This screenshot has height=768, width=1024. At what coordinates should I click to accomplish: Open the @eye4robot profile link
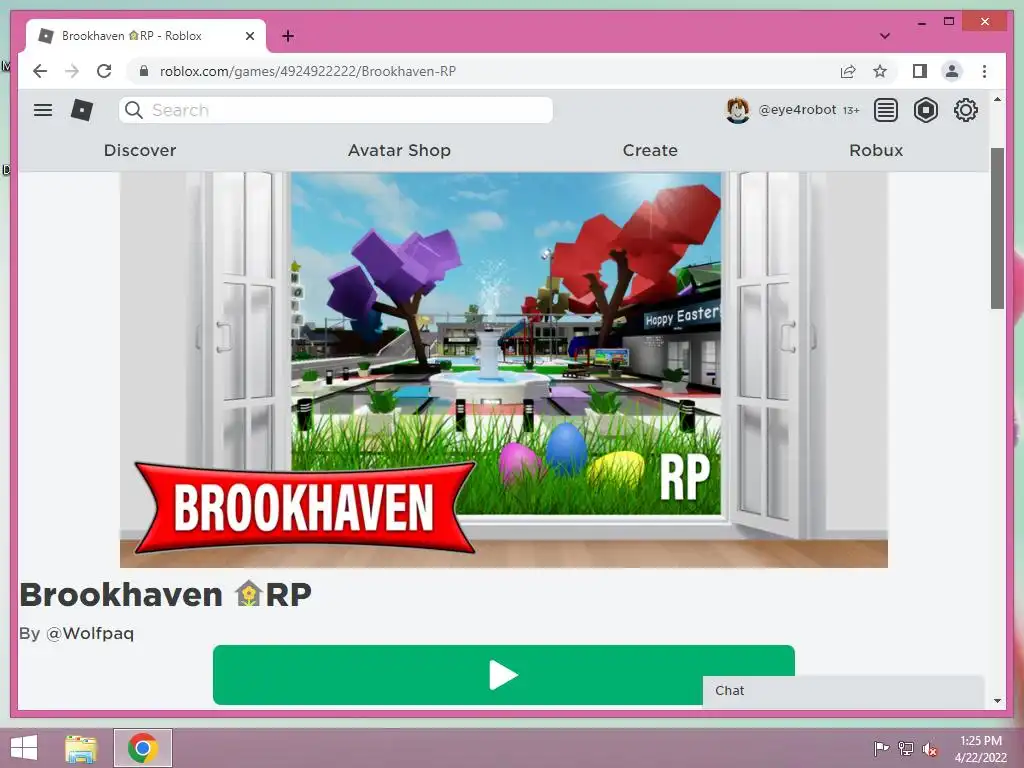click(x=797, y=110)
